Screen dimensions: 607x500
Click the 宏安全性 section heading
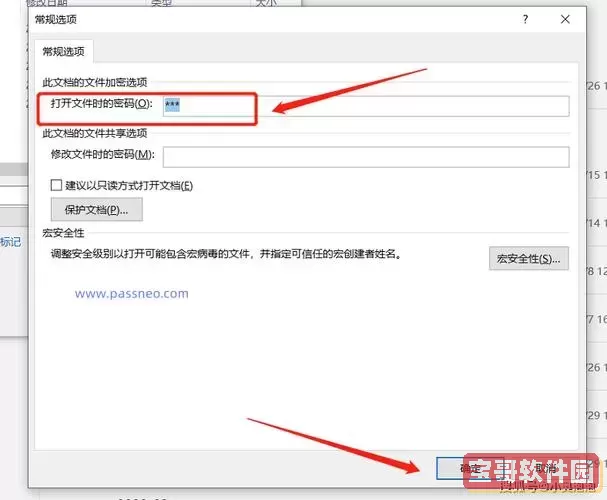[63, 233]
